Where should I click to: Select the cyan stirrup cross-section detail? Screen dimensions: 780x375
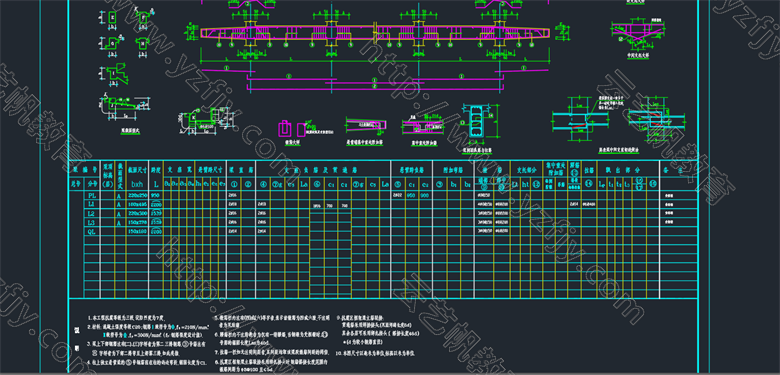[x=477, y=122]
